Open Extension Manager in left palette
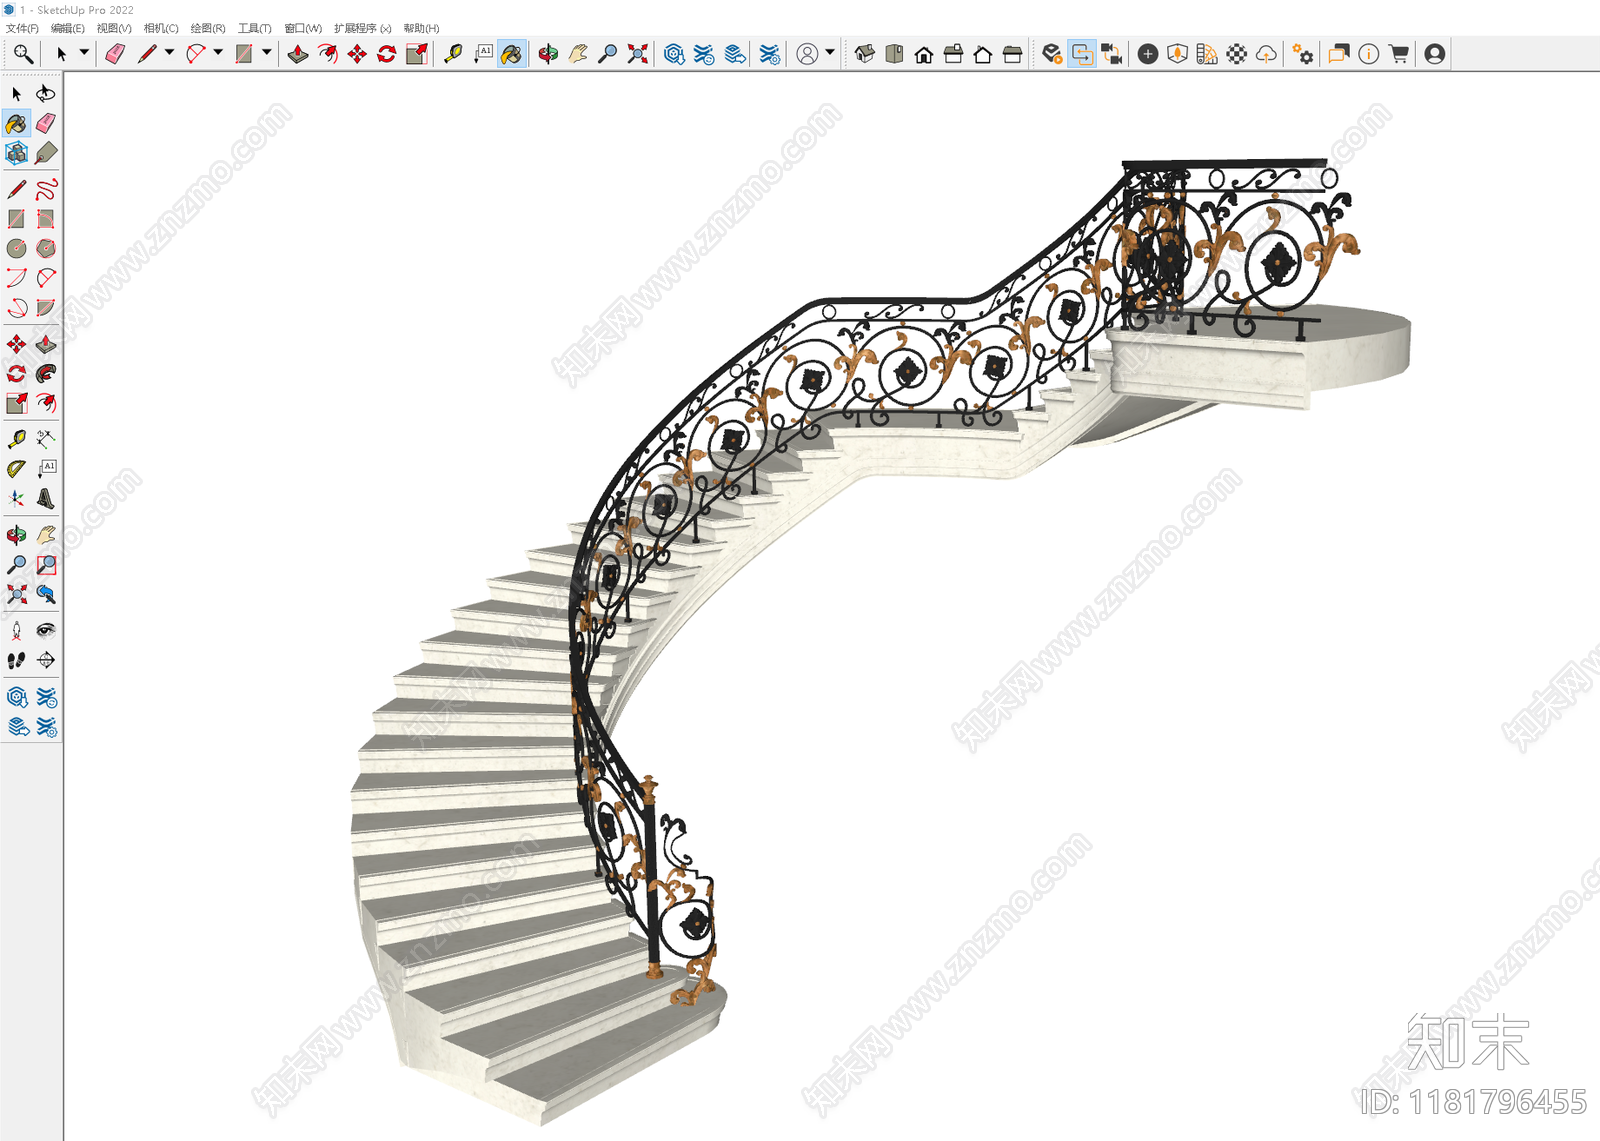The height and width of the screenshot is (1141, 1600). 46,727
